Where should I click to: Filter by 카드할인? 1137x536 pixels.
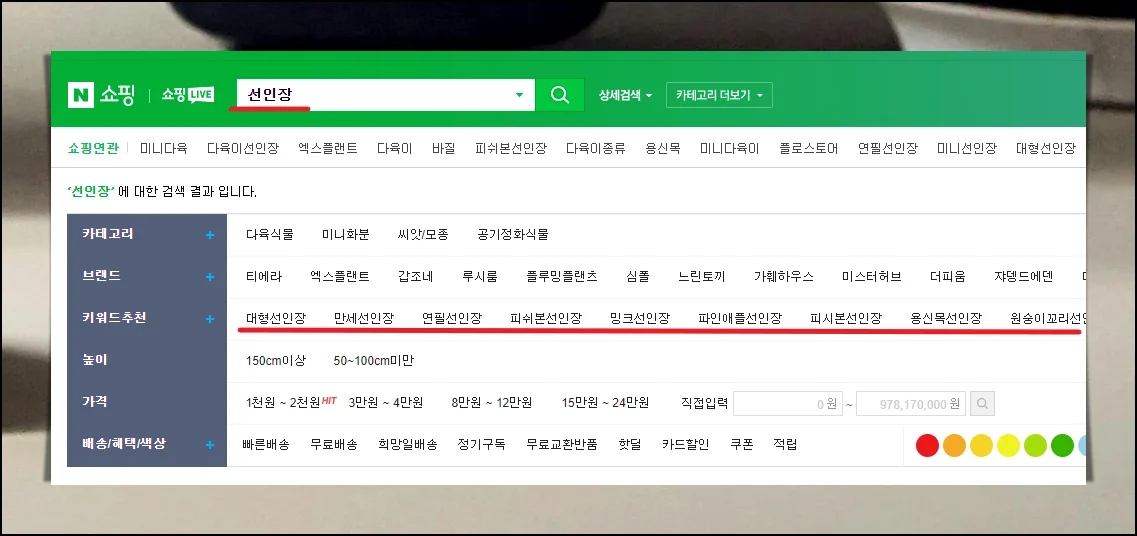[685, 445]
